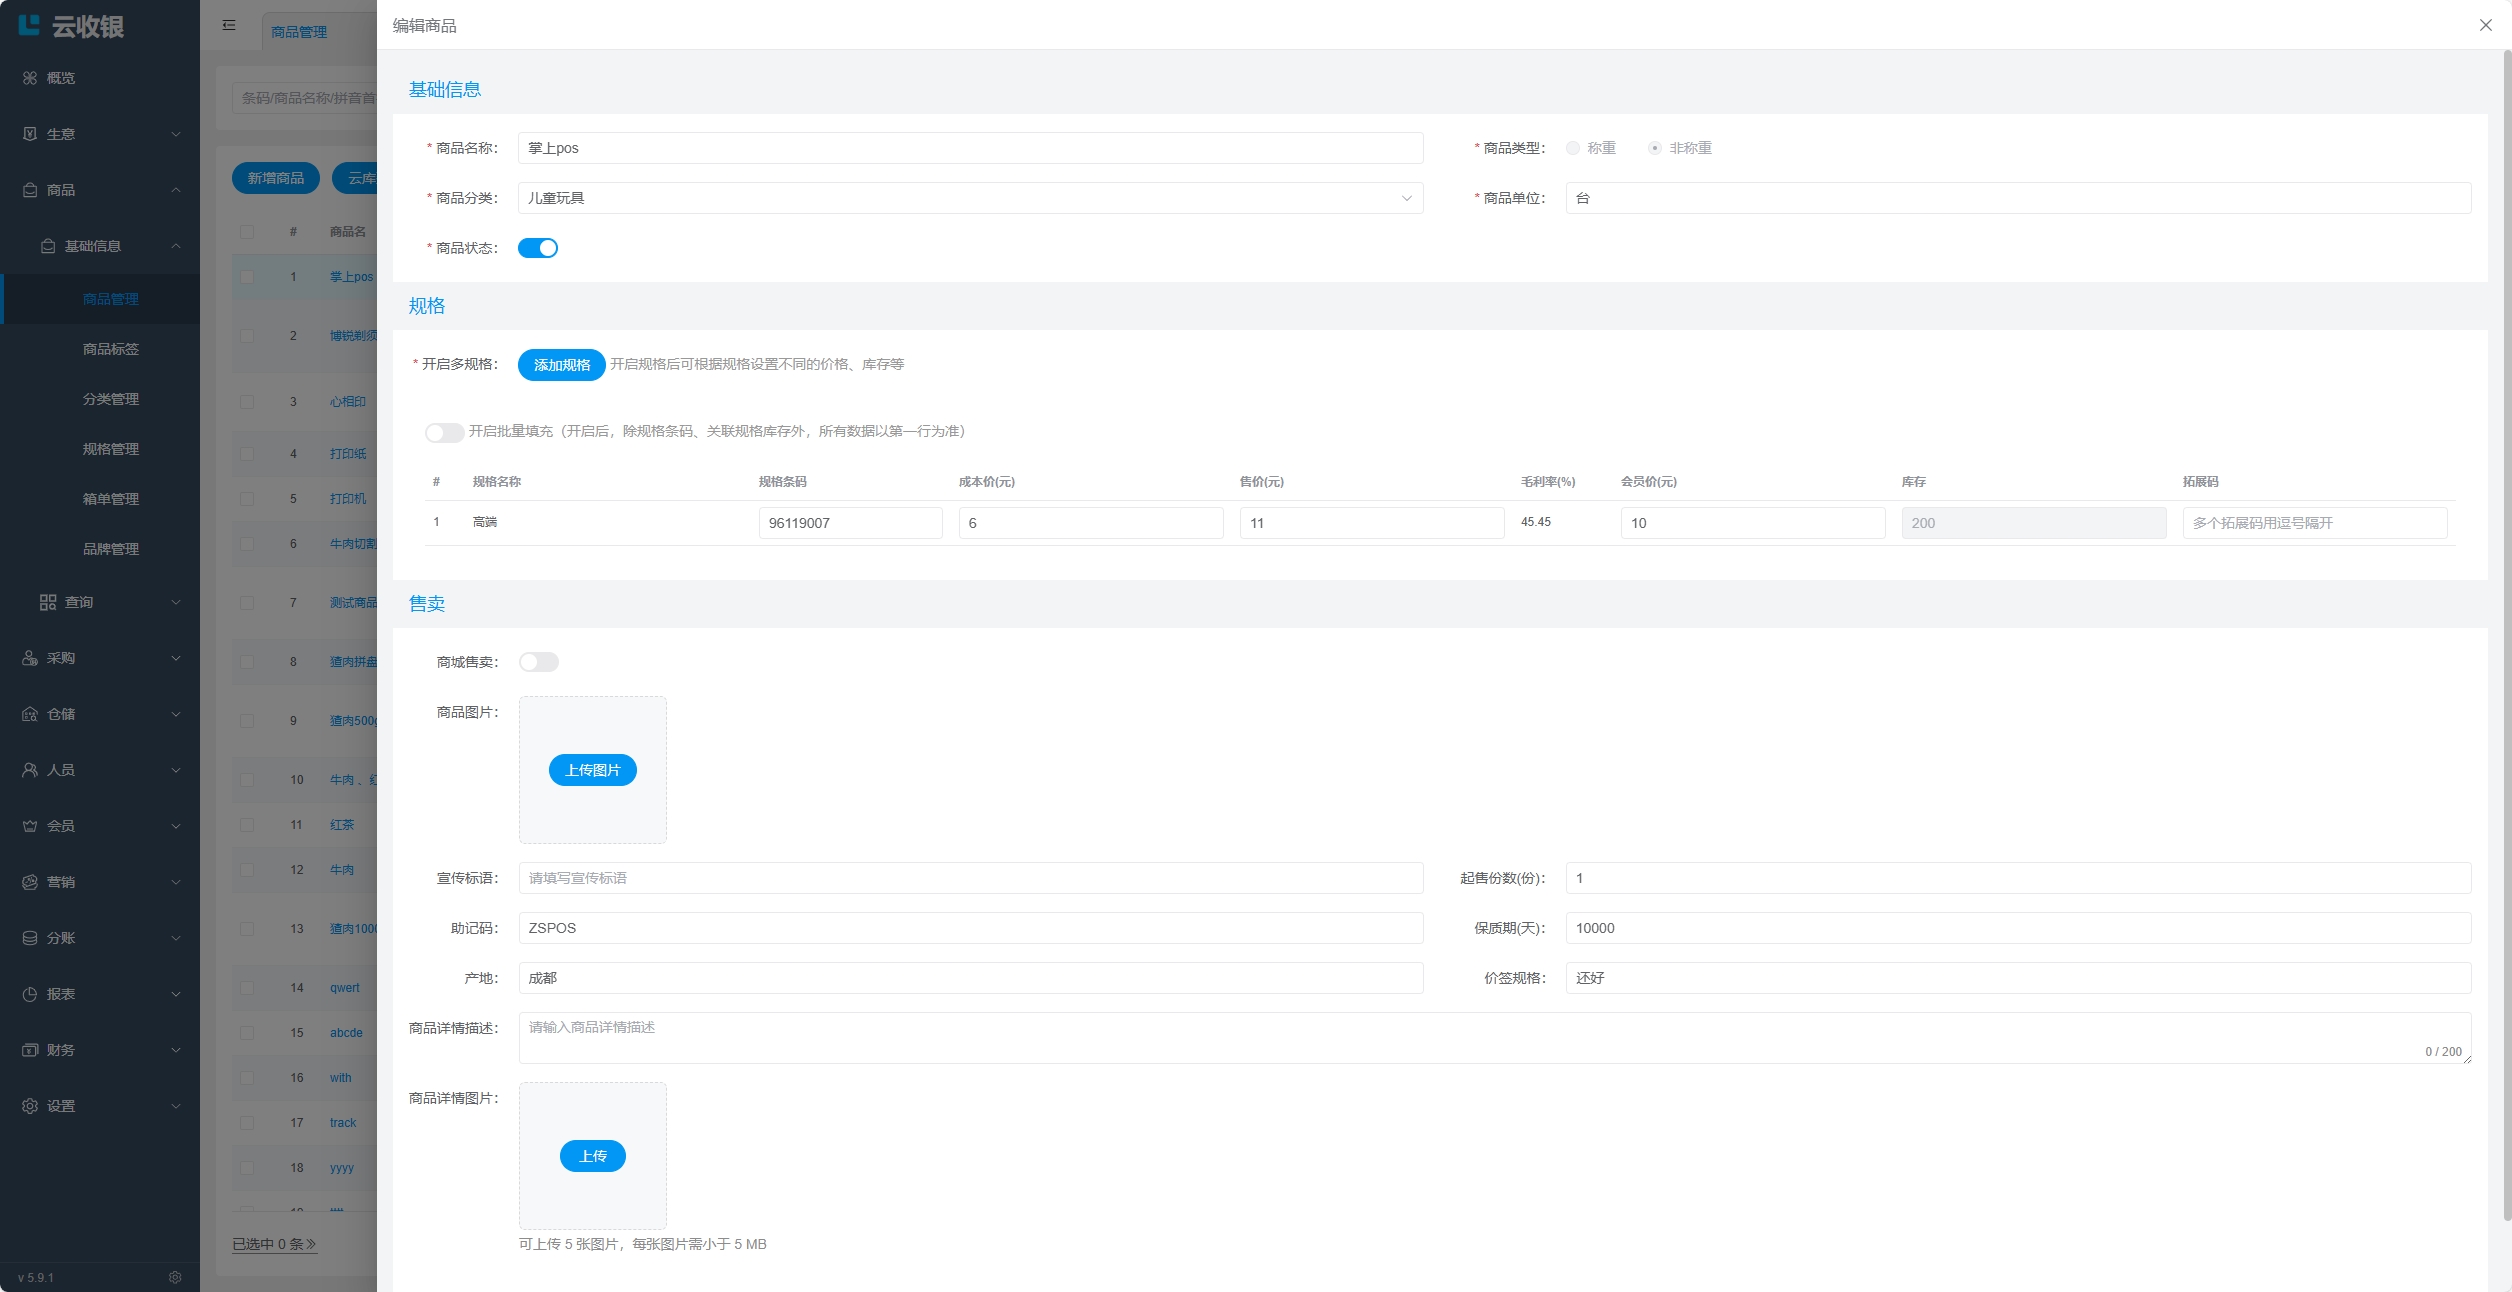The image size is (2512, 1292).
Task: Click the 会员 member crown icon
Action: point(30,826)
